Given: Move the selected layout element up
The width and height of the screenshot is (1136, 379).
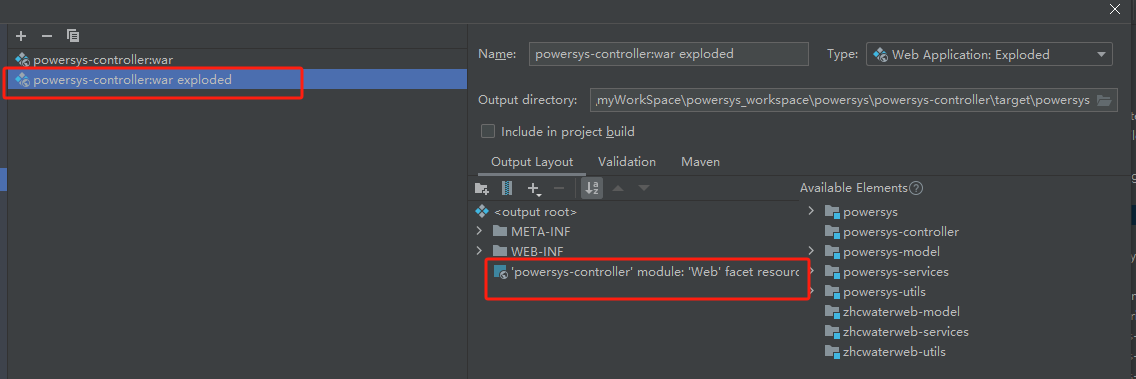Looking at the screenshot, I should [618, 188].
